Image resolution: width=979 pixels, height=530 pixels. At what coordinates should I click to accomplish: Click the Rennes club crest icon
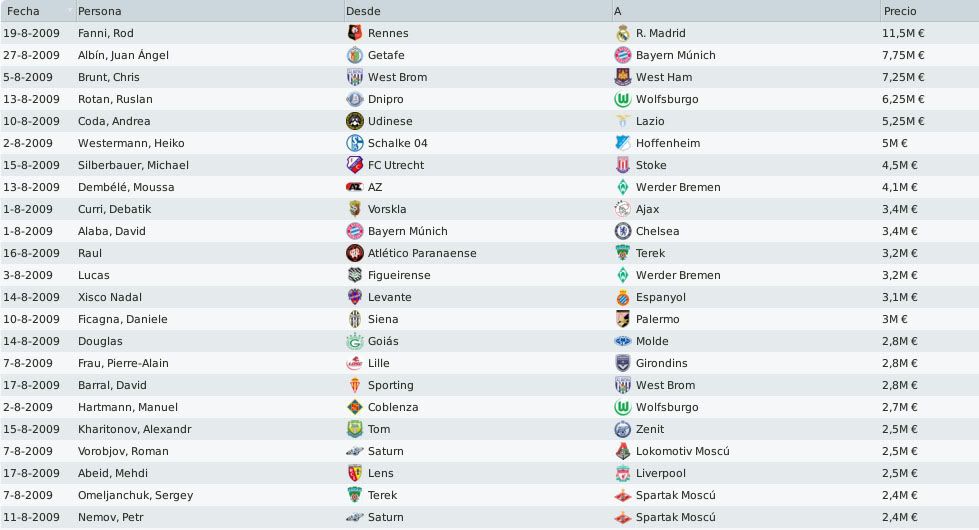(355, 33)
